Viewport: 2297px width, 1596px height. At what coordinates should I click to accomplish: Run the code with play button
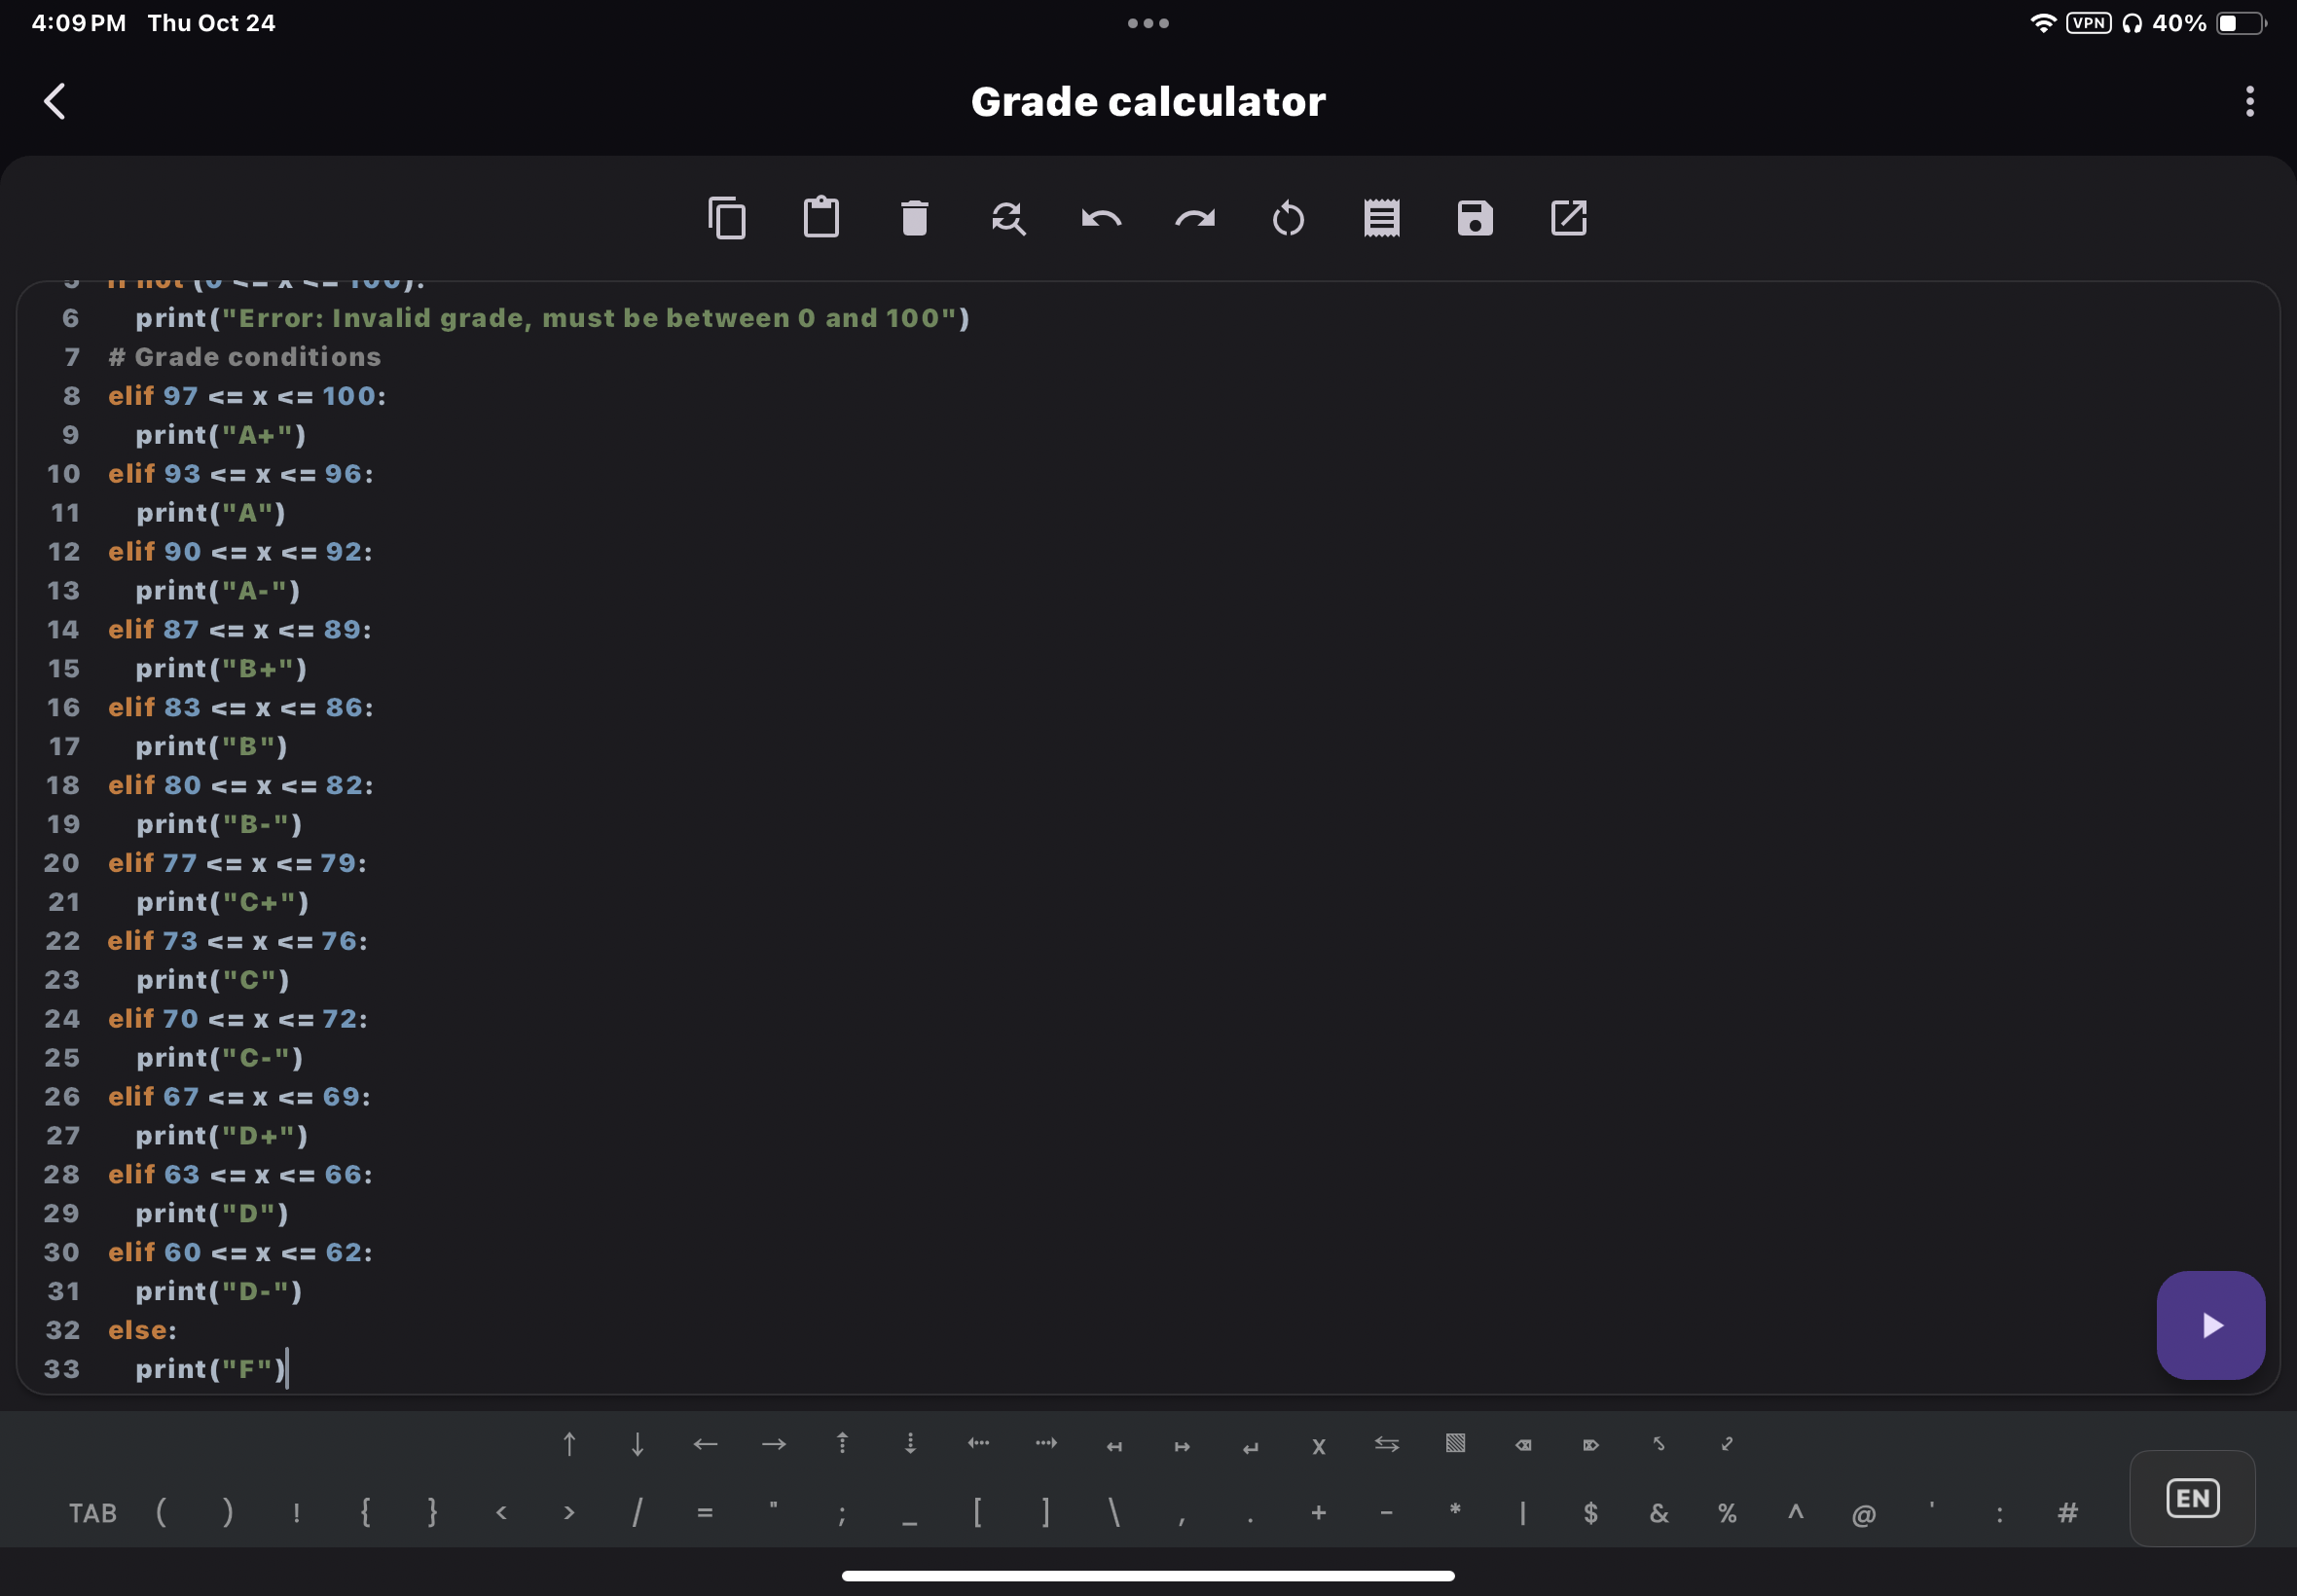pos(2210,1325)
